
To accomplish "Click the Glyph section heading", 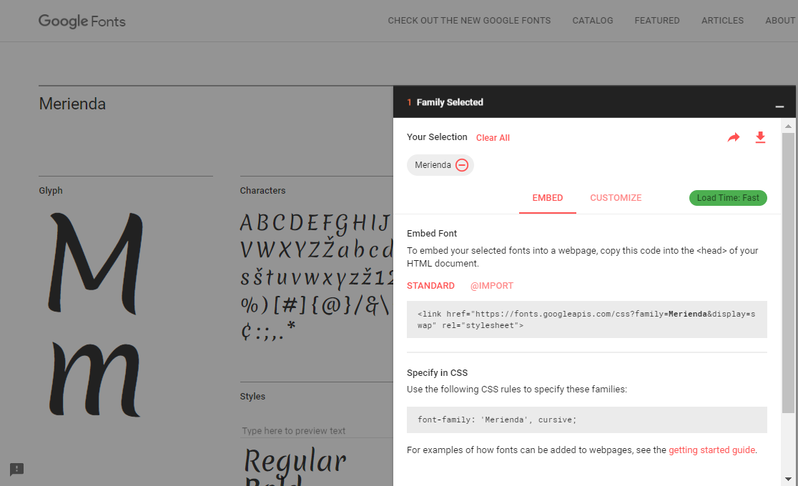I will (x=51, y=191).
